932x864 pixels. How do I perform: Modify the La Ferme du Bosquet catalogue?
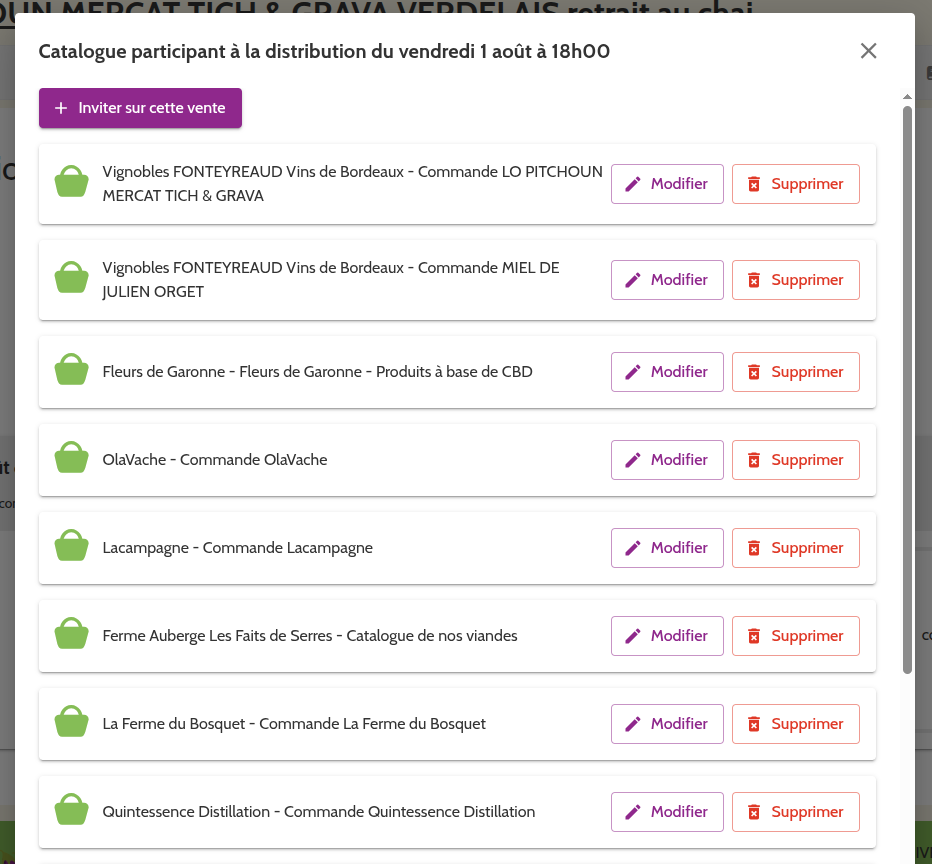click(667, 724)
